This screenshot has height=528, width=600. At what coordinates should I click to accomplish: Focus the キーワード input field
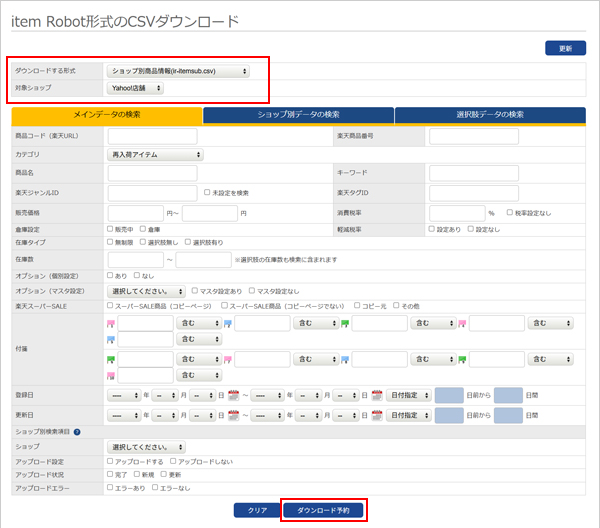click(x=474, y=173)
